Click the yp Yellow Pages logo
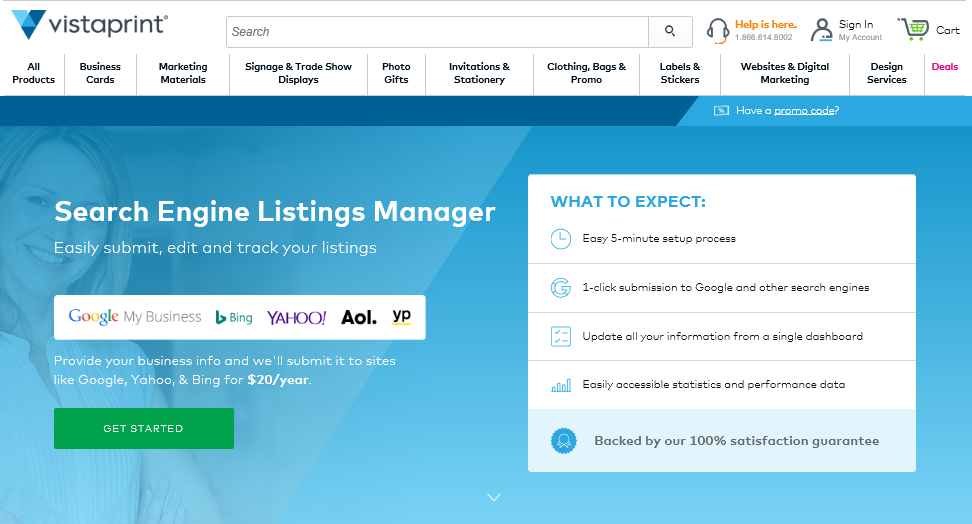972x524 pixels. [x=402, y=316]
